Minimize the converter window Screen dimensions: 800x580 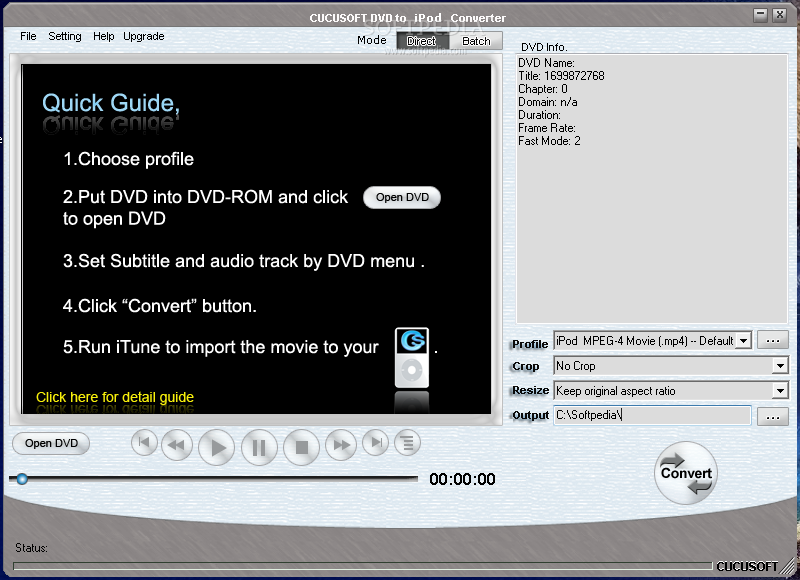pyautogui.click(x=760, y=15)
